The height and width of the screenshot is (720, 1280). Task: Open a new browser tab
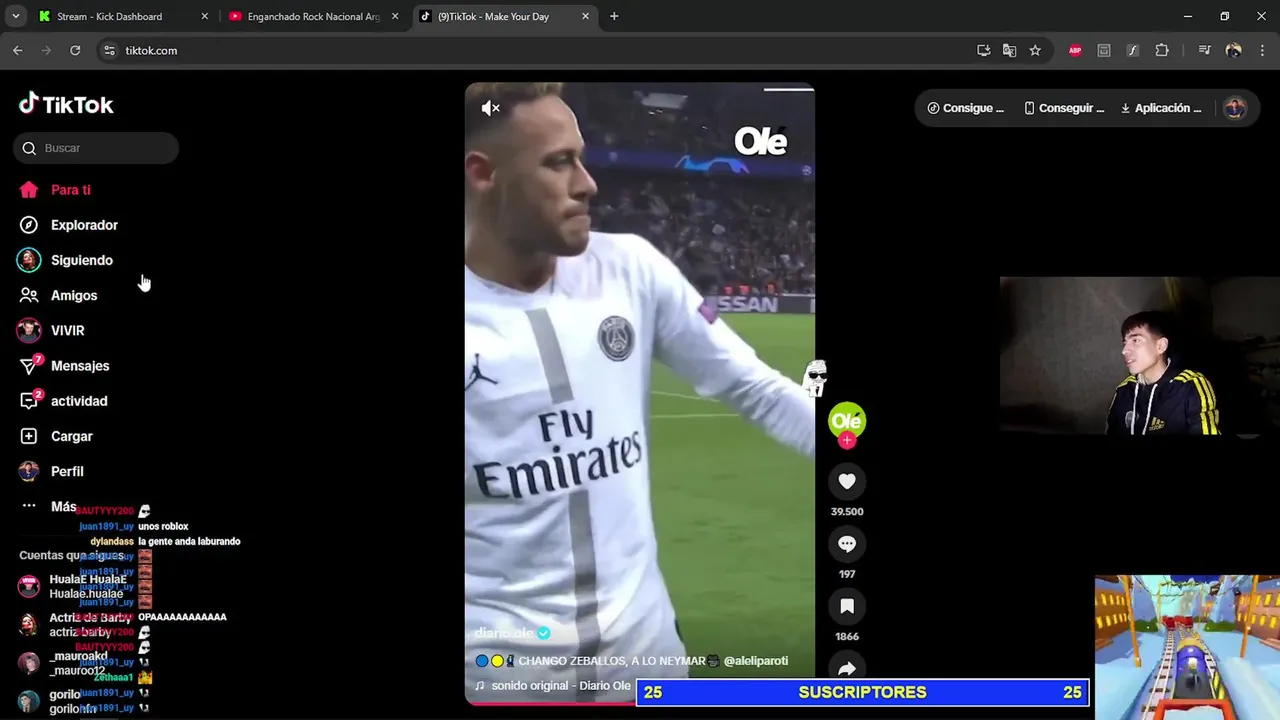[614, 16]
